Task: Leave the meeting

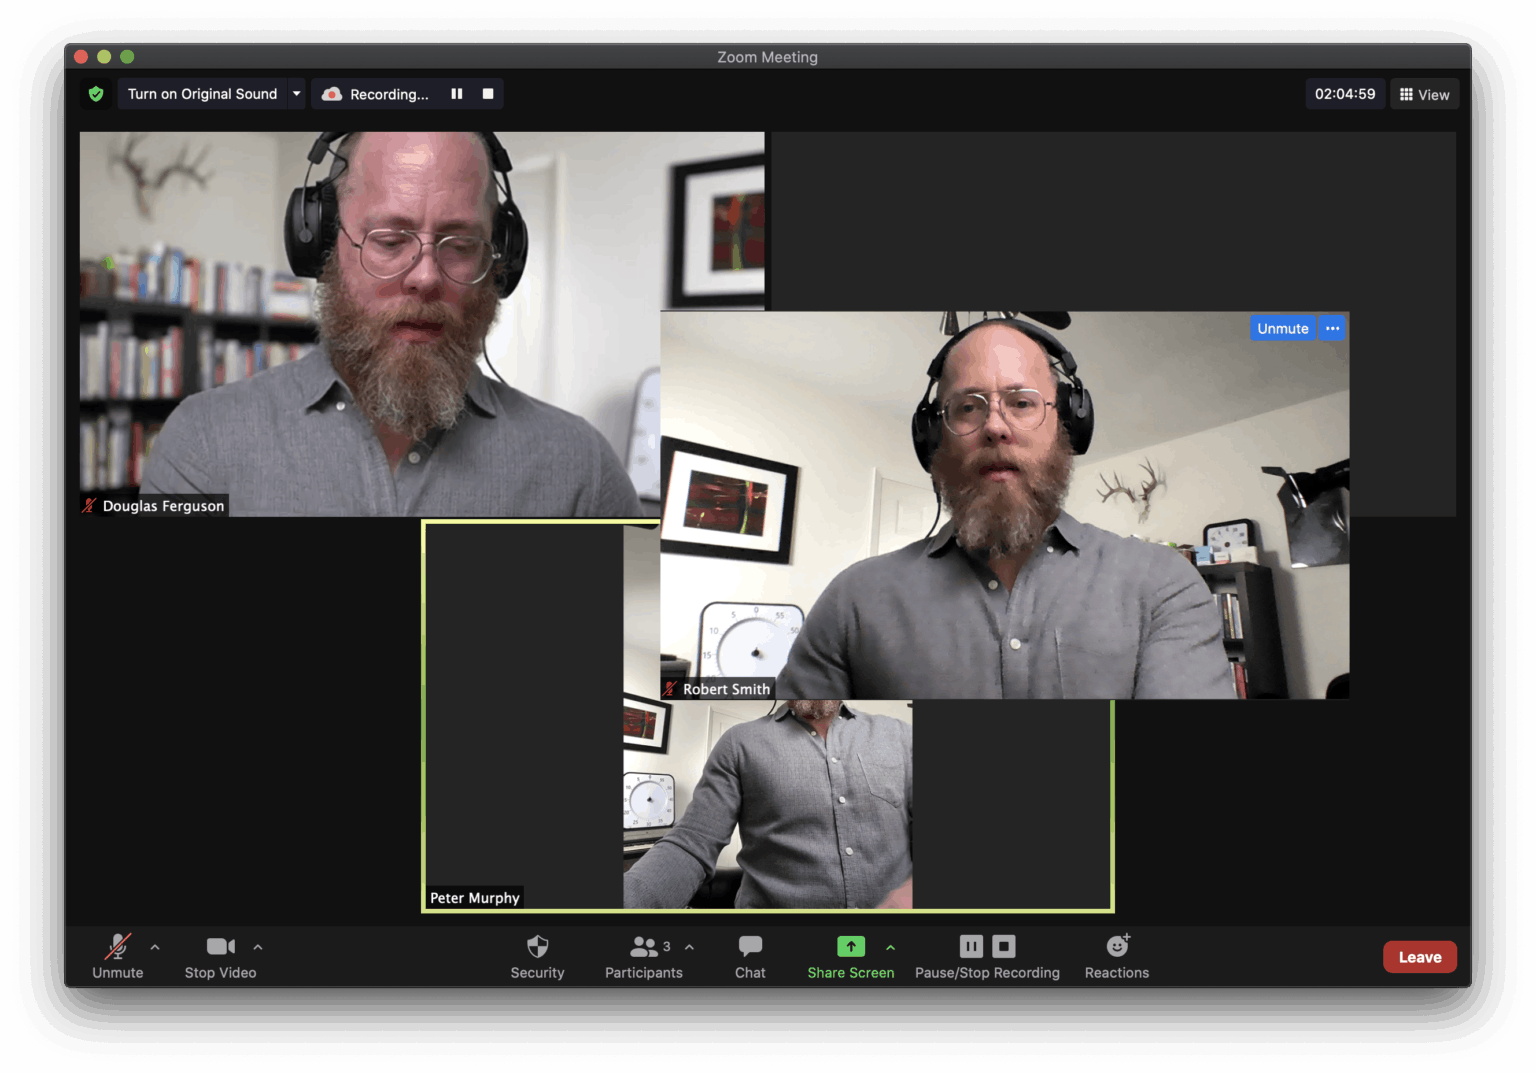Action: click(x=1419, y=956)
